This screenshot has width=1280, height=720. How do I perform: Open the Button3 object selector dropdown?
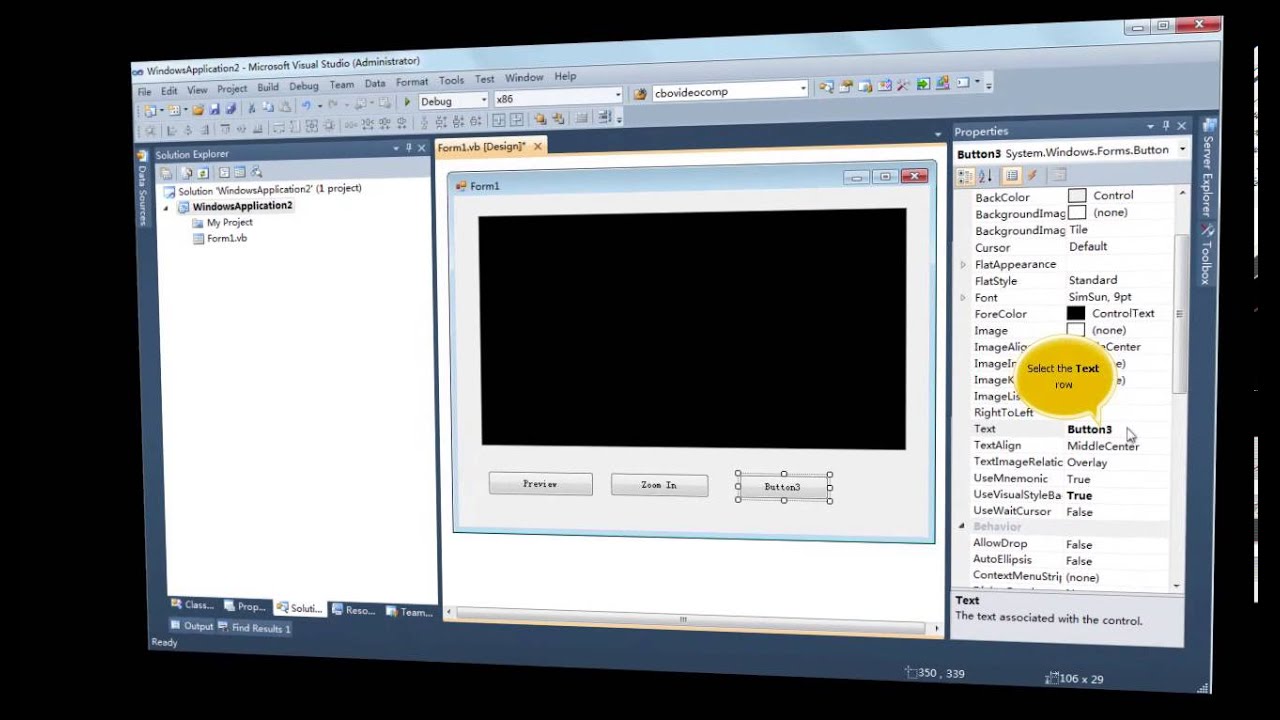pos(1181,150)
